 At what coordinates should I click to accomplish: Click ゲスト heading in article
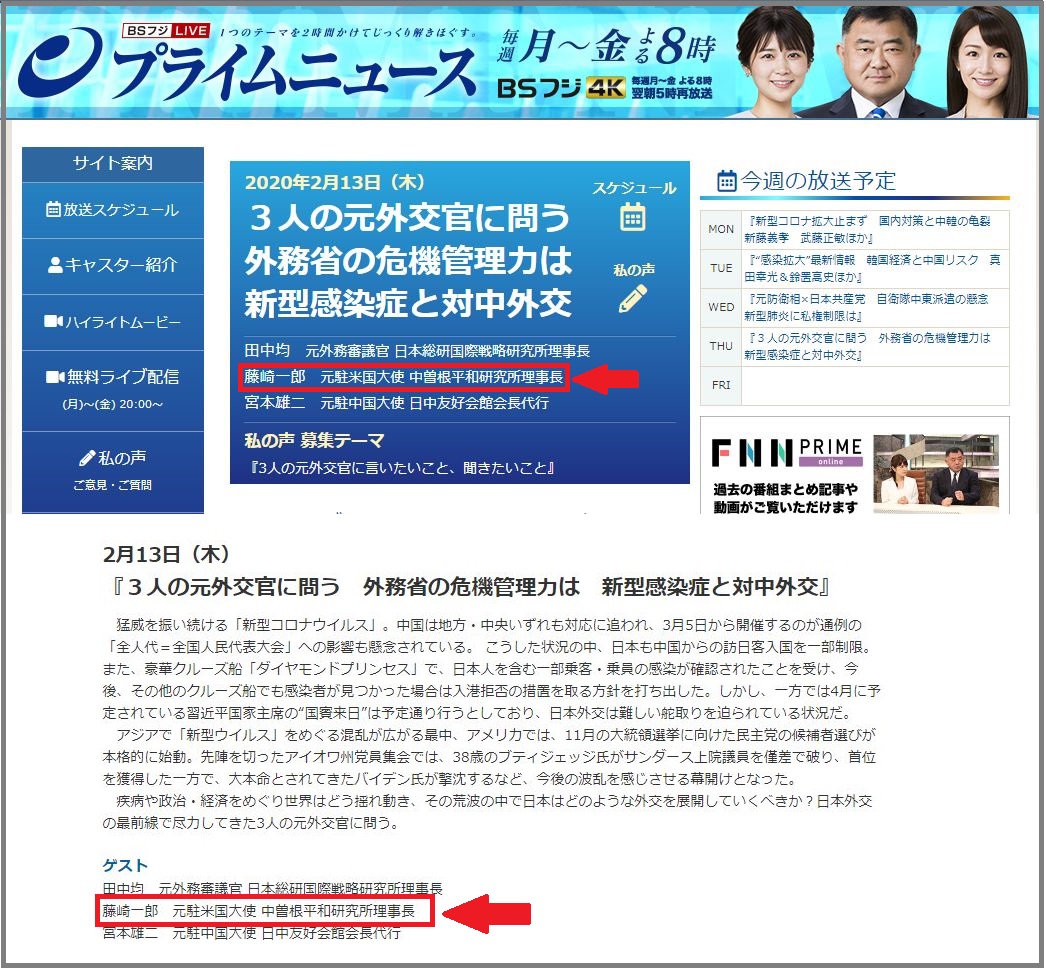[x=125, y=865]
